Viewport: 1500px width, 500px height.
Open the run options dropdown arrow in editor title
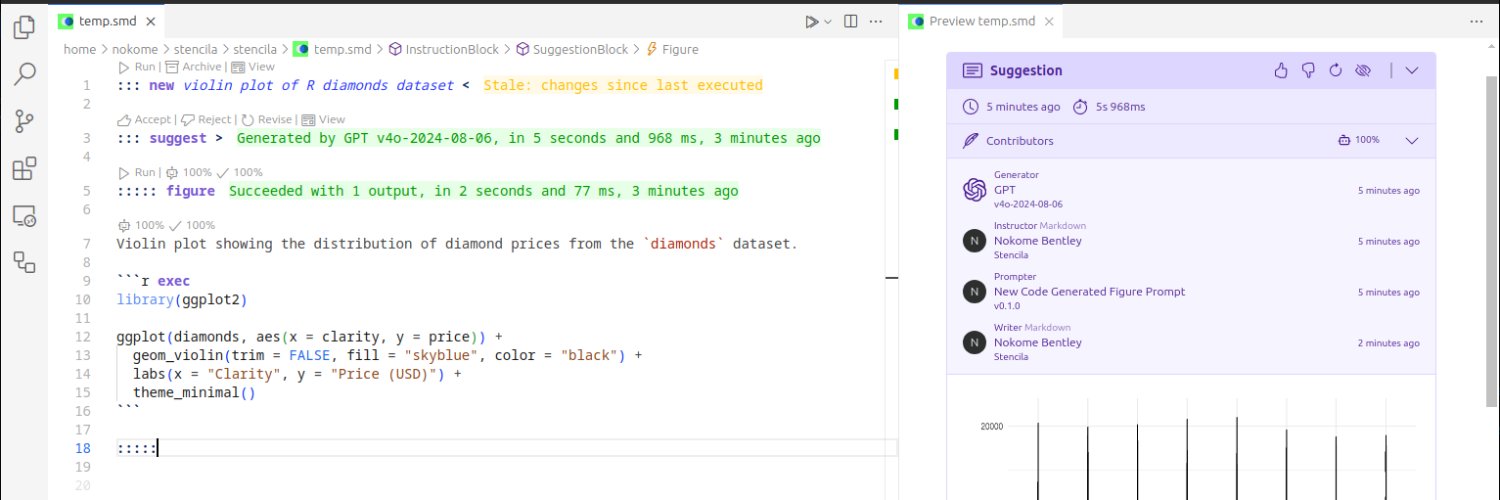pyautogui.click(x=827, y=21)
